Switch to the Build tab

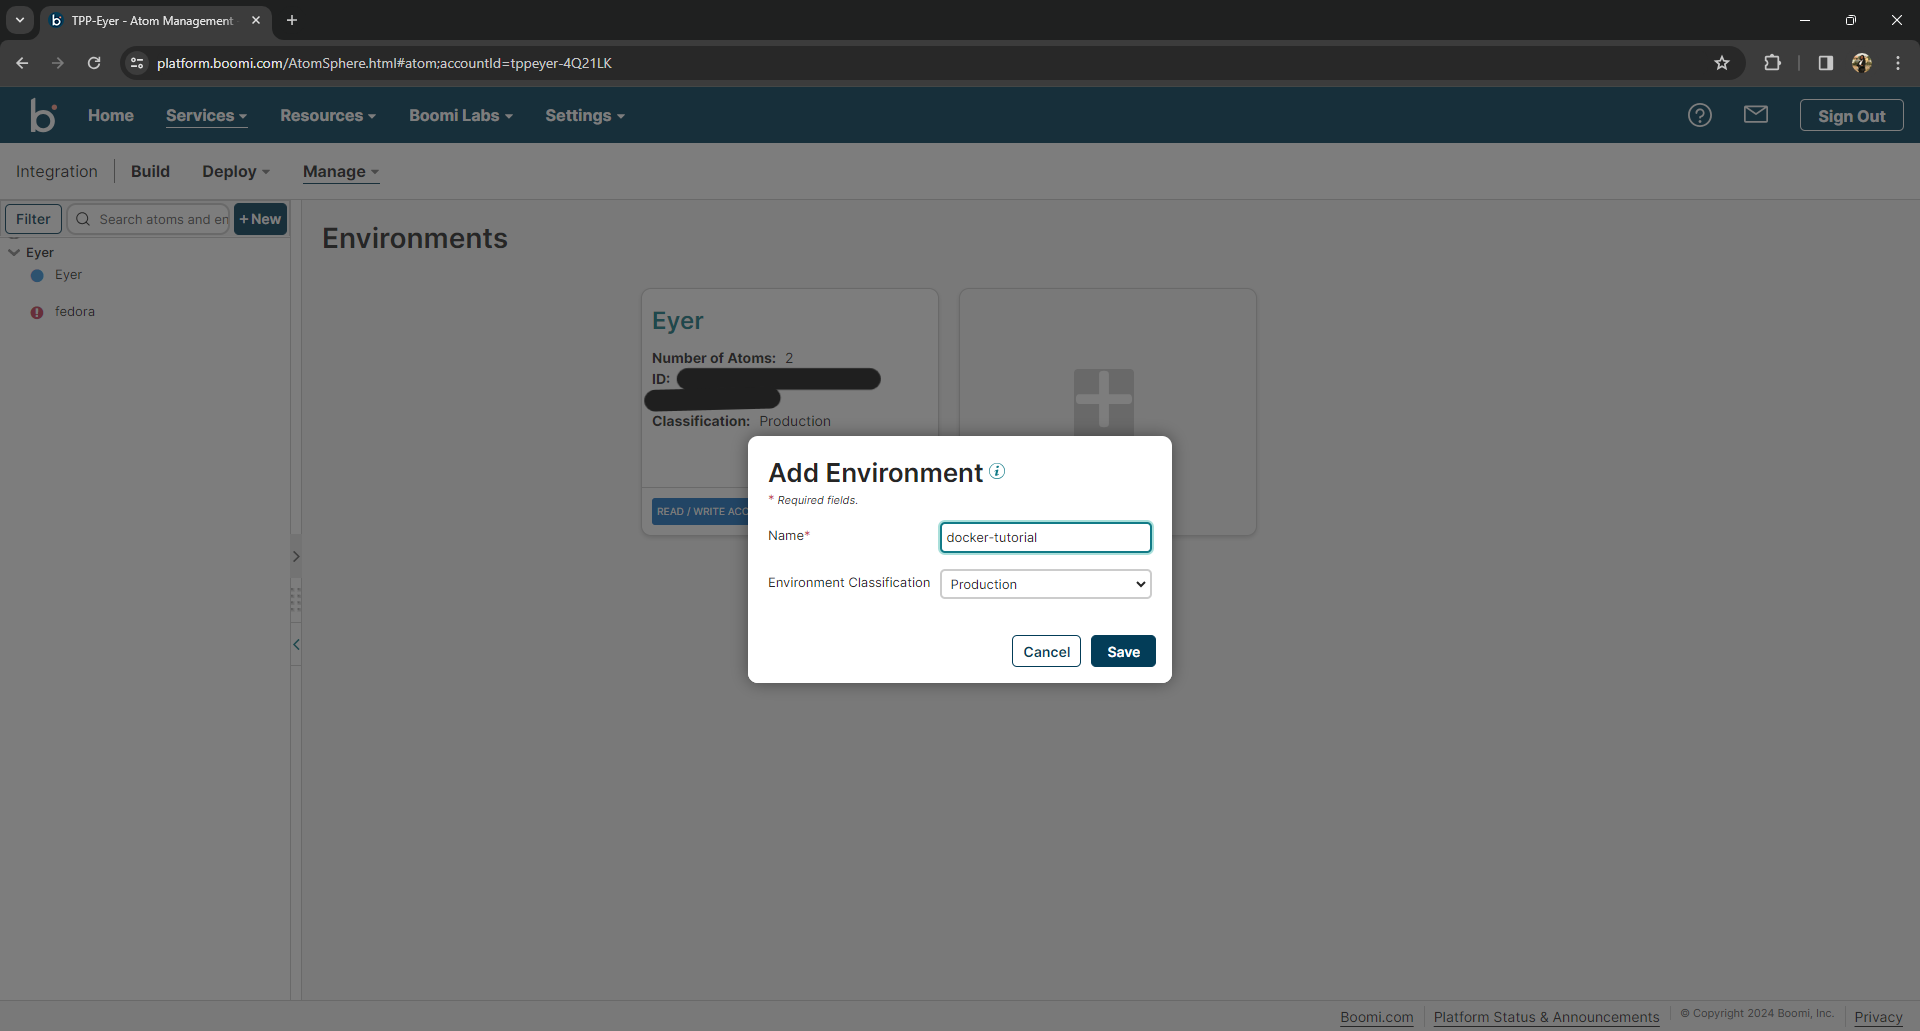point(150,171)
